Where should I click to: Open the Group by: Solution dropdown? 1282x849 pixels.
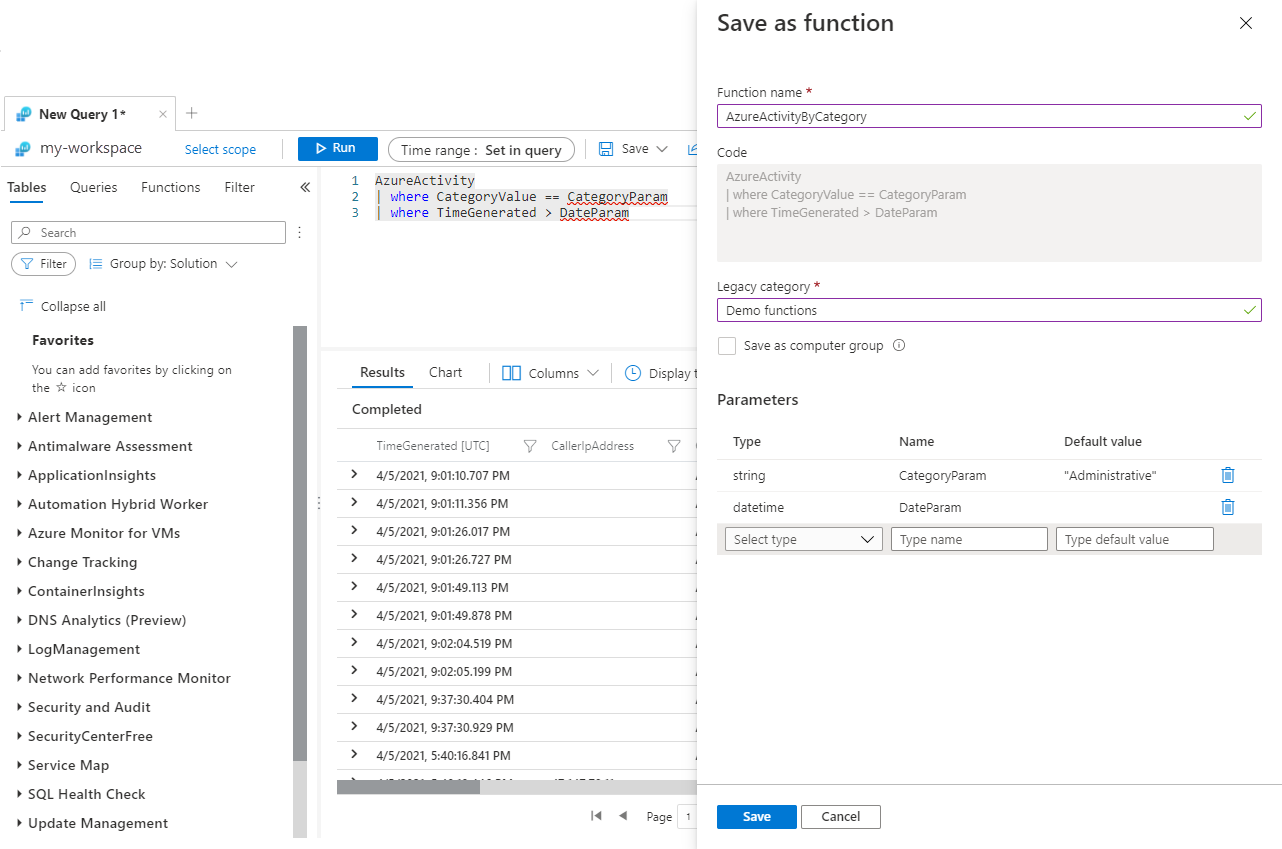(x=164, y=264)
